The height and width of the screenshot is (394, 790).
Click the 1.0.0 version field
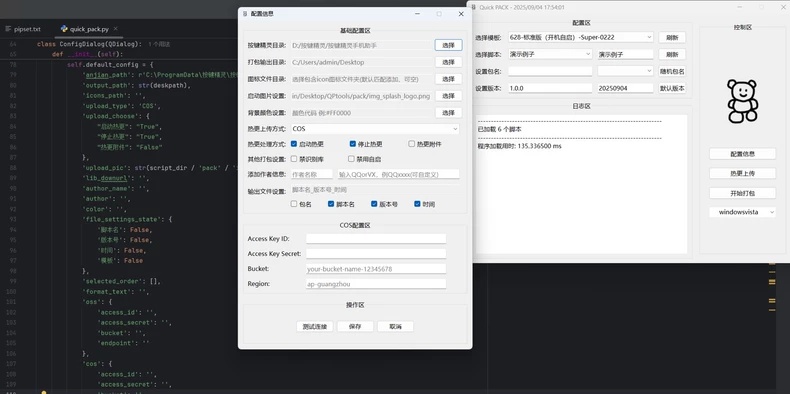click(x=550, y=88)
